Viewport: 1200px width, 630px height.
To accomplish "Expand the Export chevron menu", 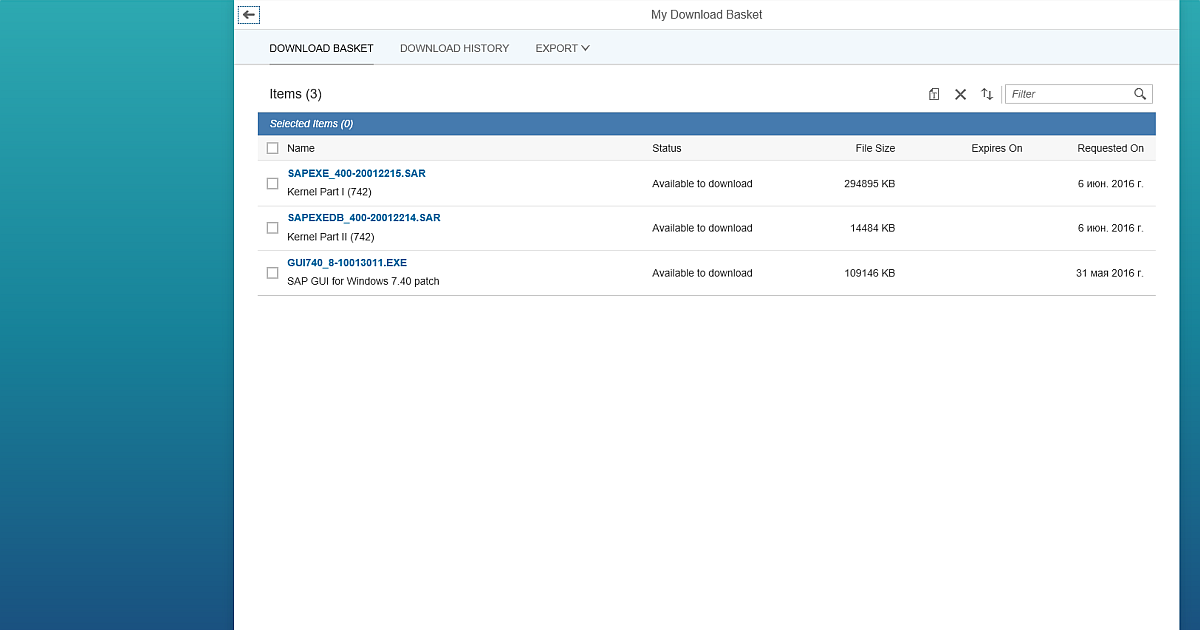I will [x=584, y=48].
